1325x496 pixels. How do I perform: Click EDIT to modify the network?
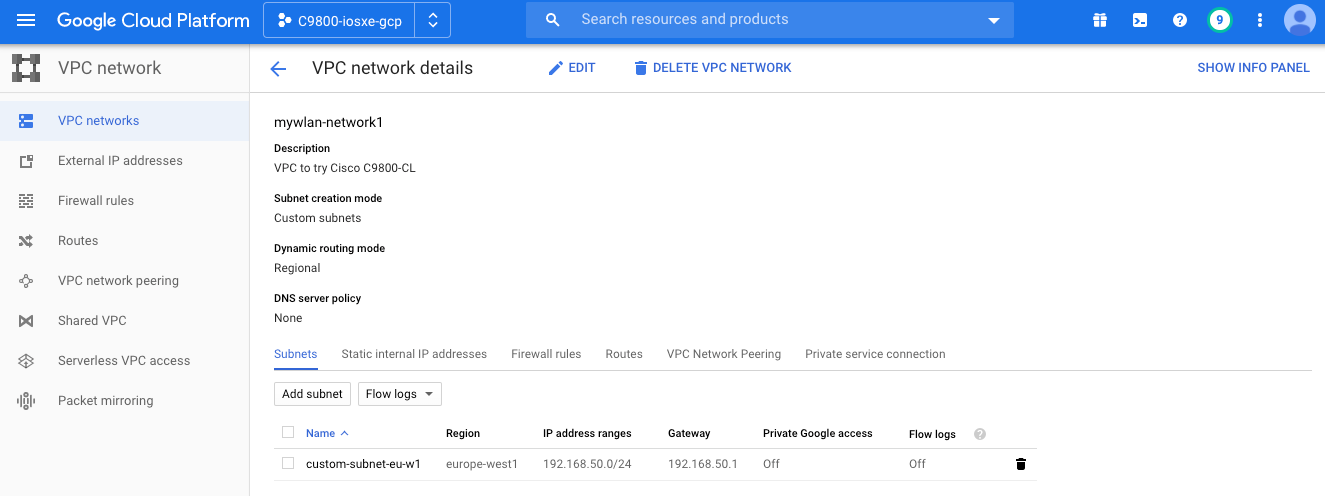coord(572,68)
